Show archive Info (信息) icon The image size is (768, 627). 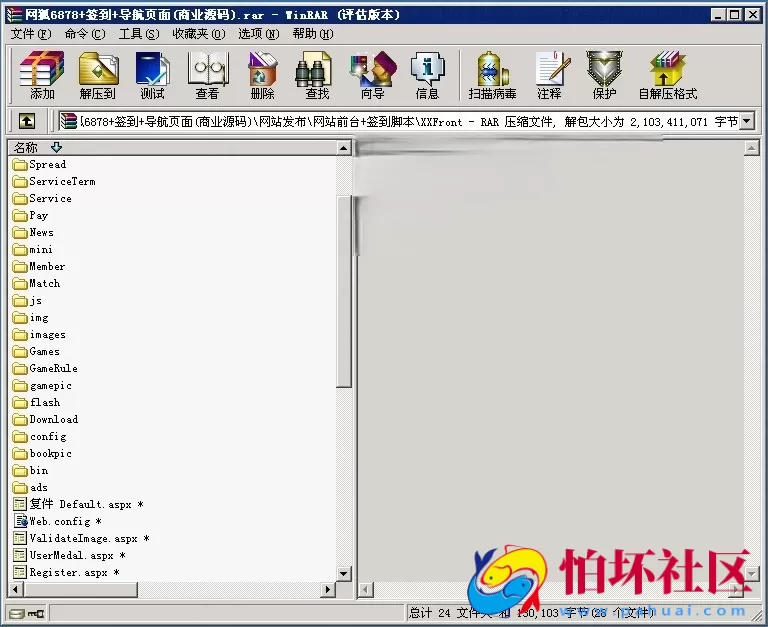[x=428, y=74]
